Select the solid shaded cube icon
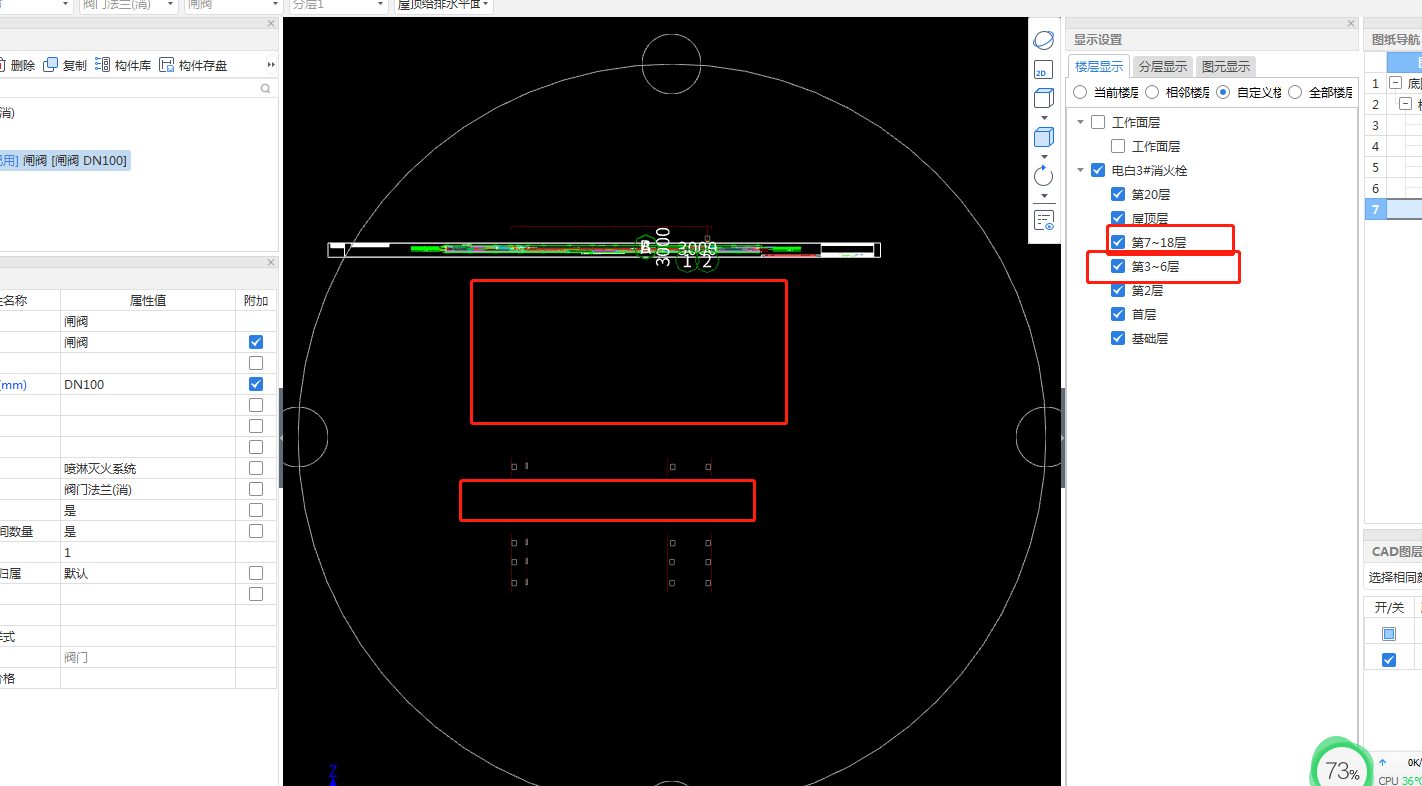 [x=1043, y=137]
